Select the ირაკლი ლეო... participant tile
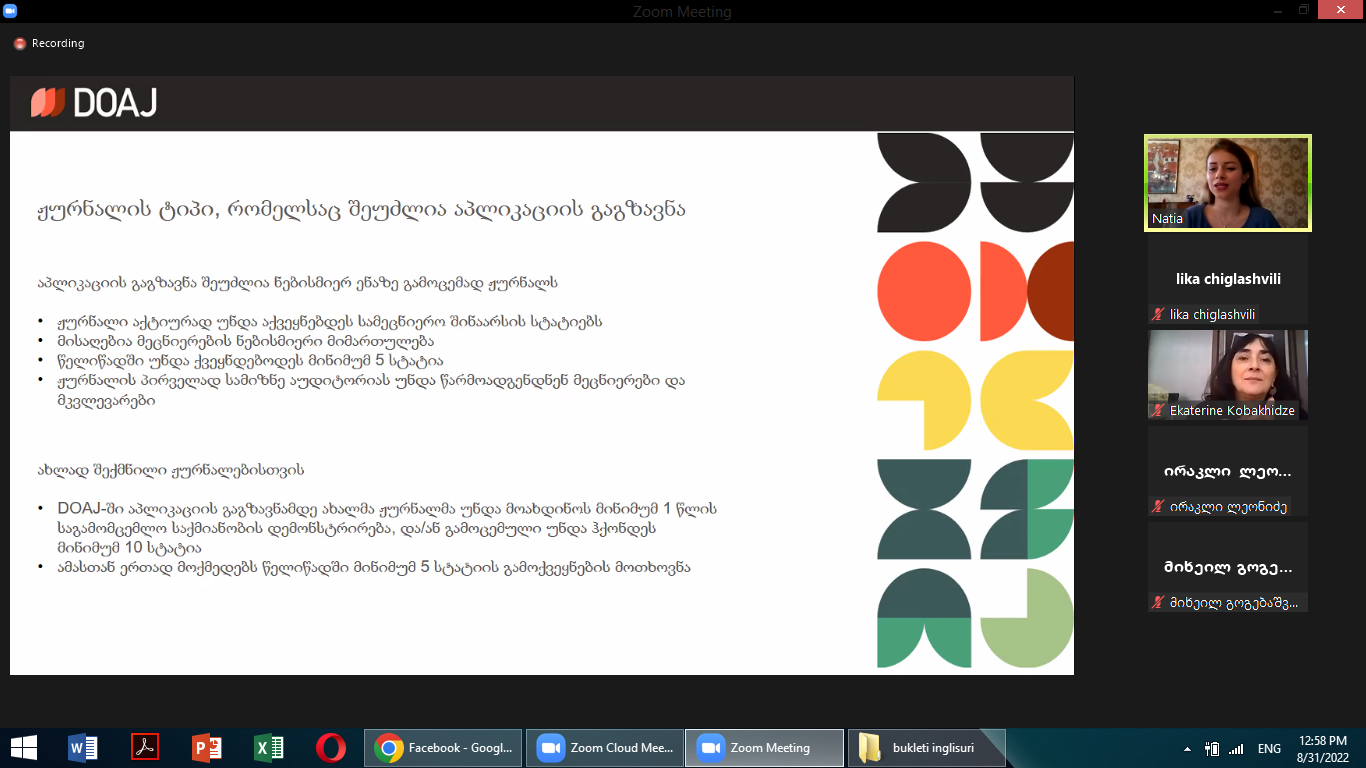Viewport: 1366px width, 768px height. (x=1228, y=471)
